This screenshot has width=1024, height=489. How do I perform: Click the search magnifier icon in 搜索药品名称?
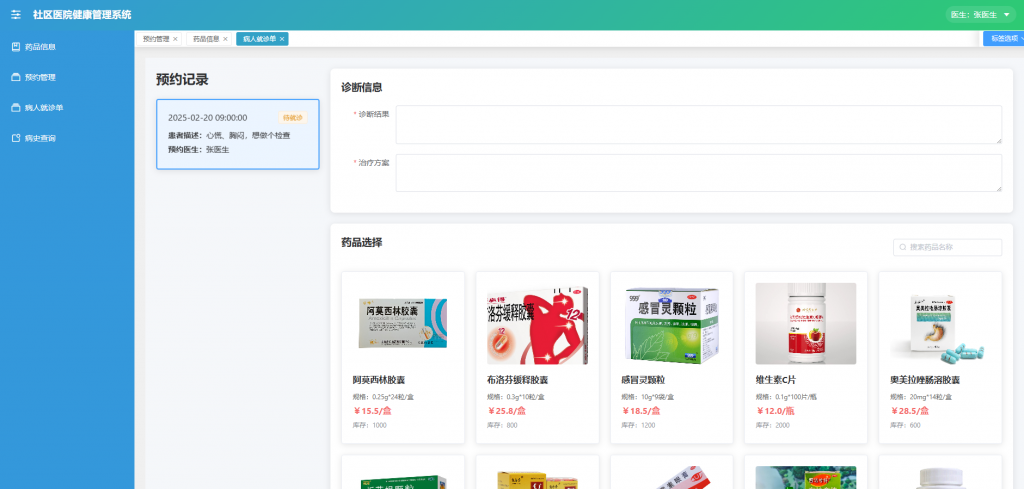pos(903,247)
